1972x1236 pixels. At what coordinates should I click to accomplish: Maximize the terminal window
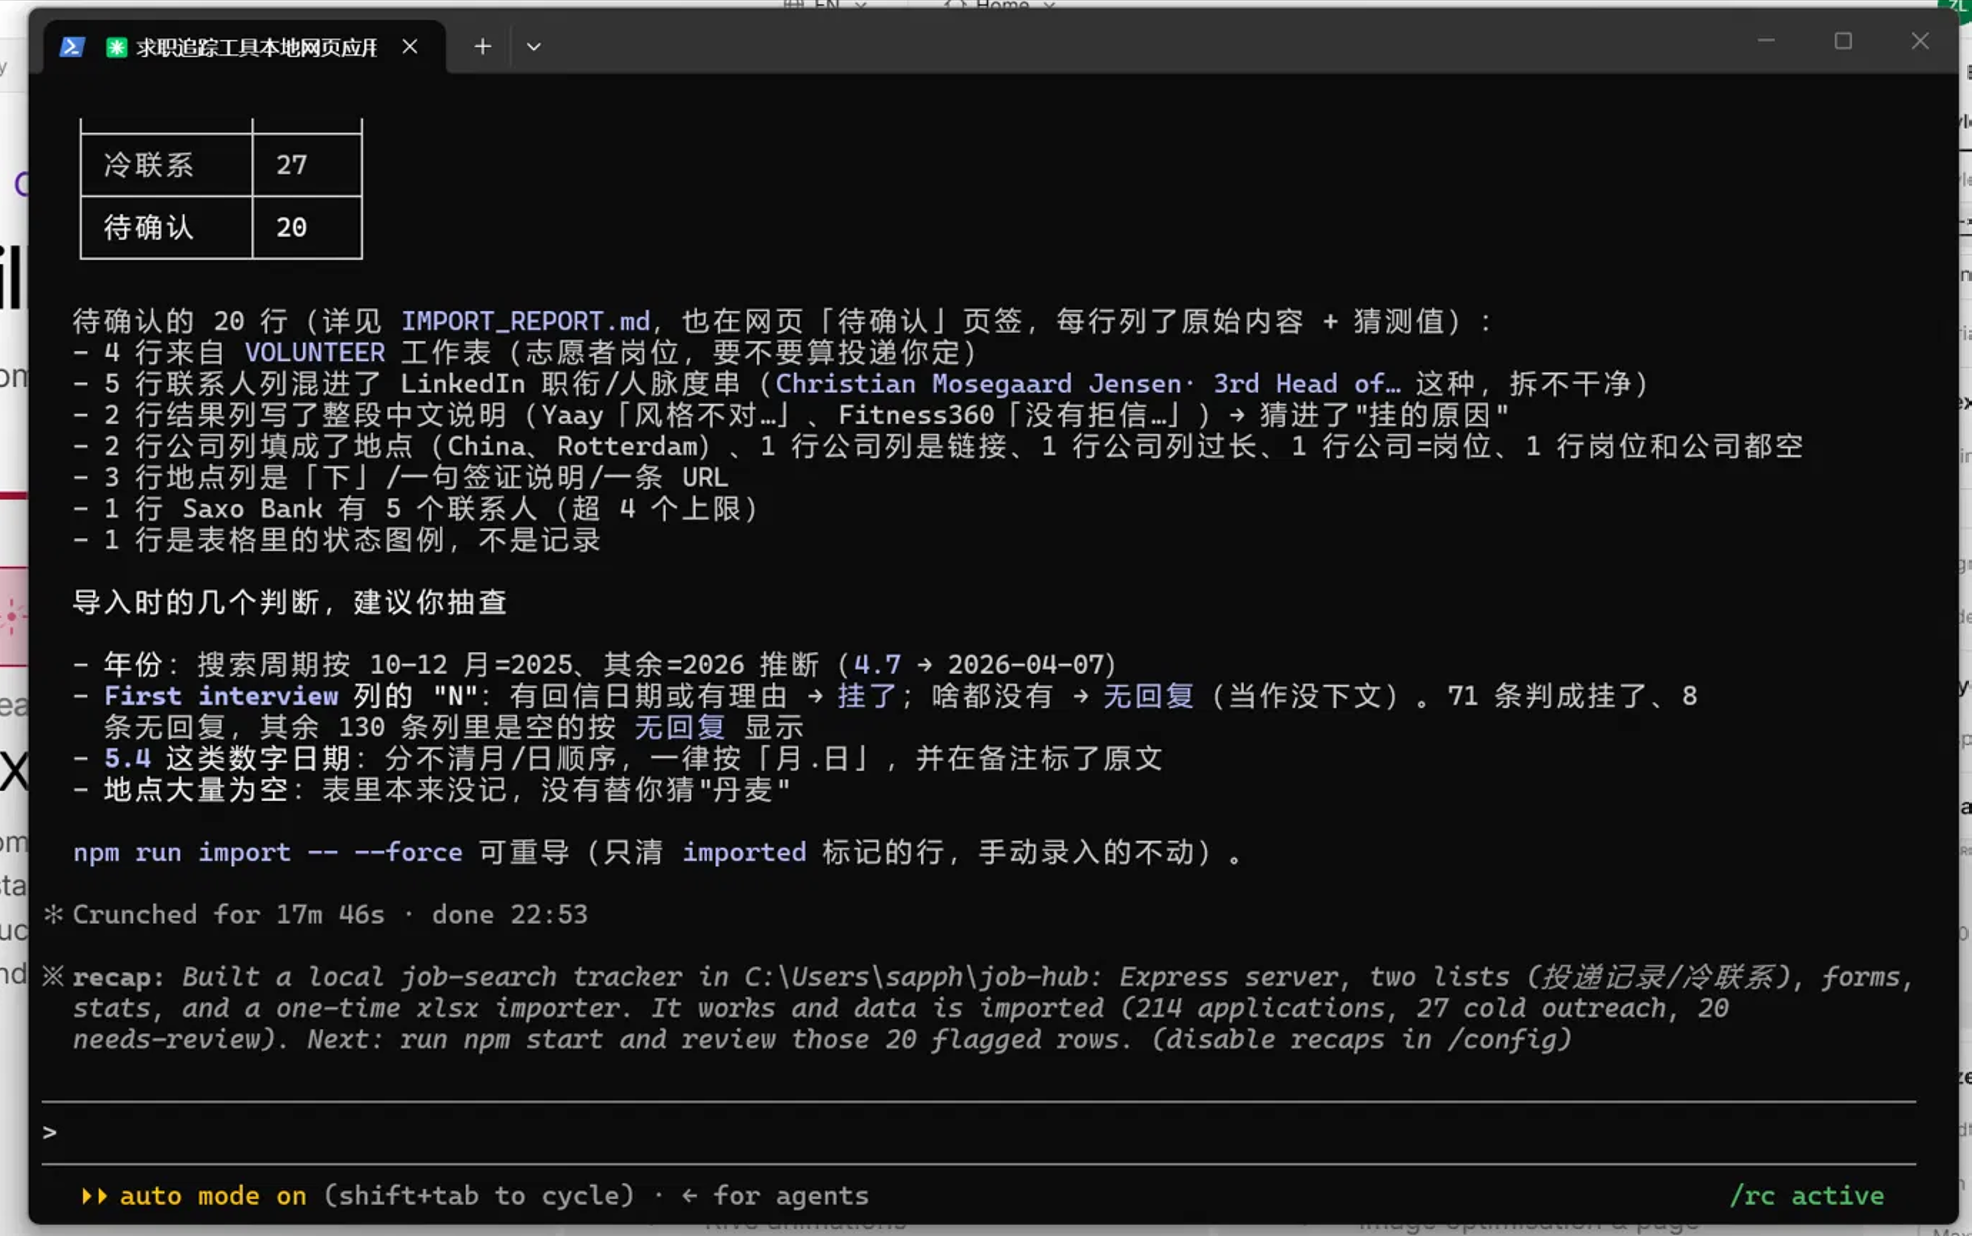click(1843, 41)
